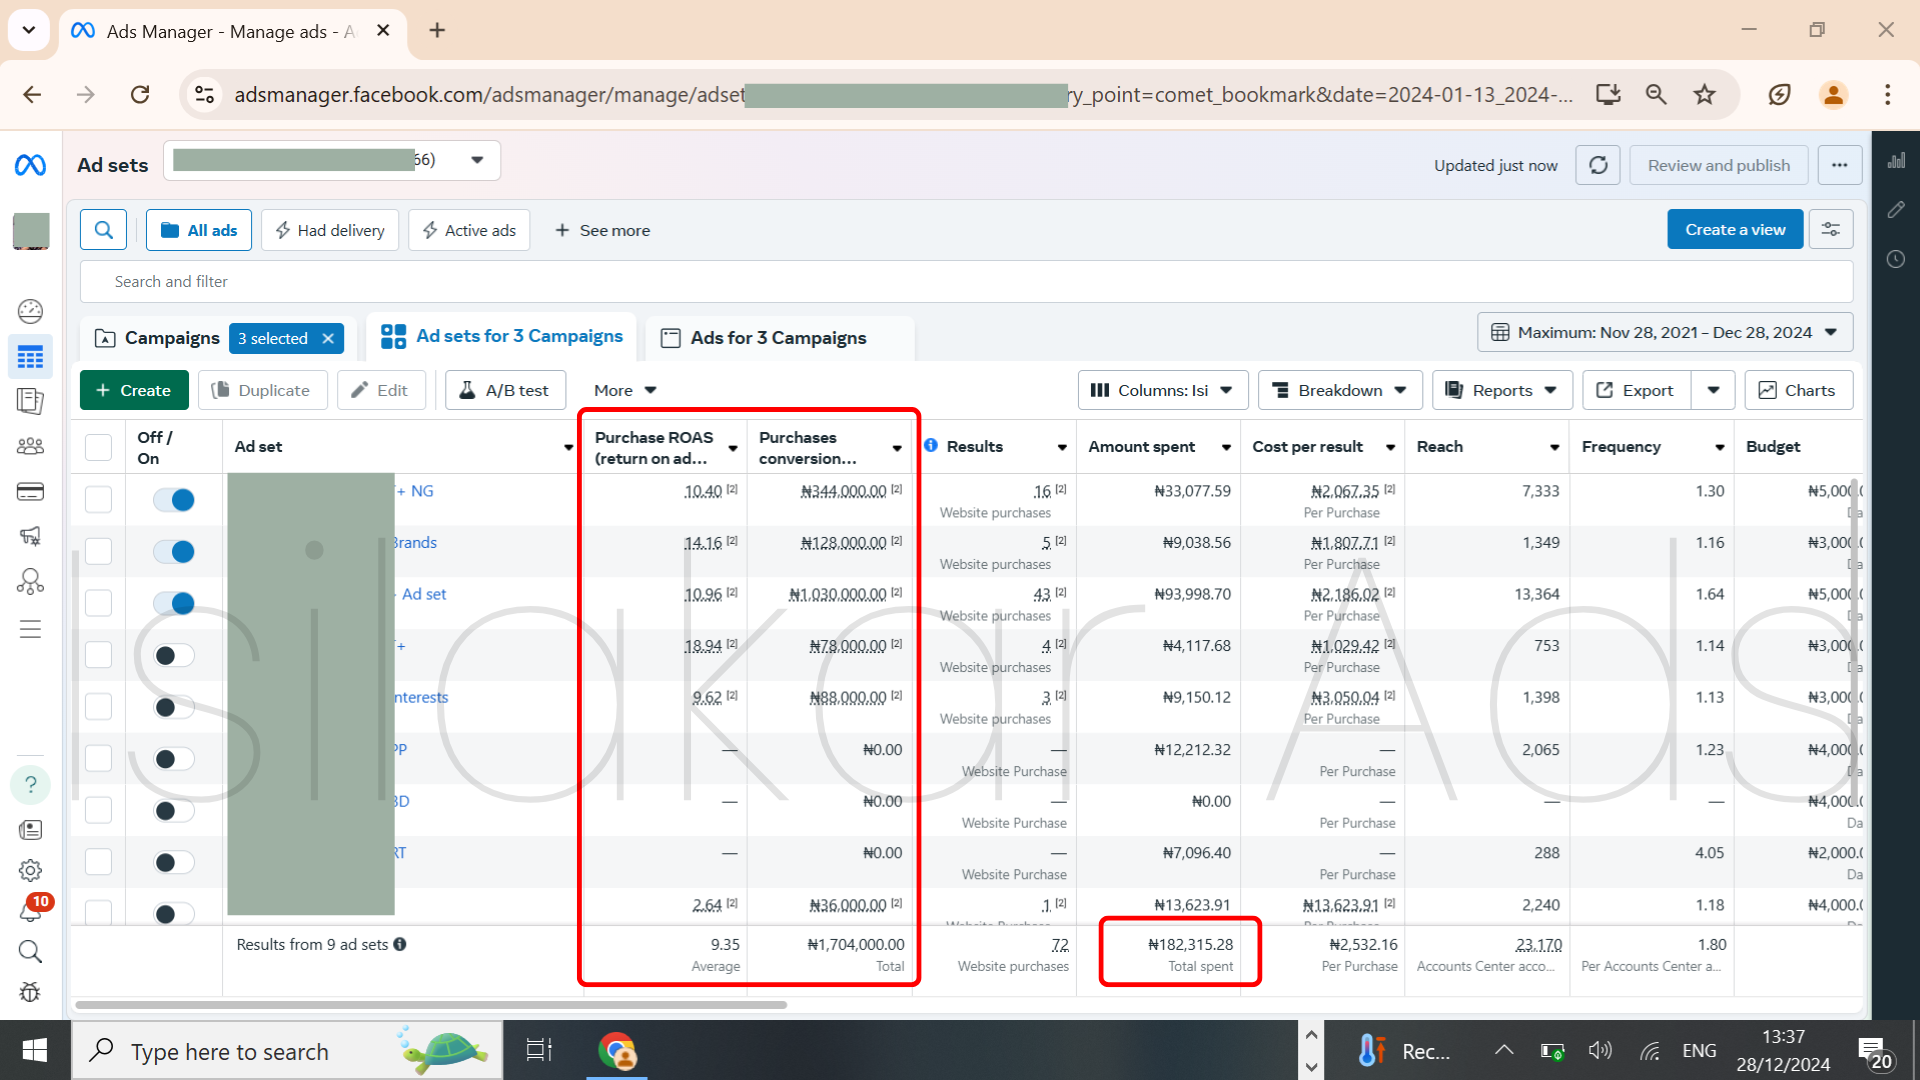Open the date range Maximum dropdown
The image size is (1920, 1080).
click(1664, 332)
